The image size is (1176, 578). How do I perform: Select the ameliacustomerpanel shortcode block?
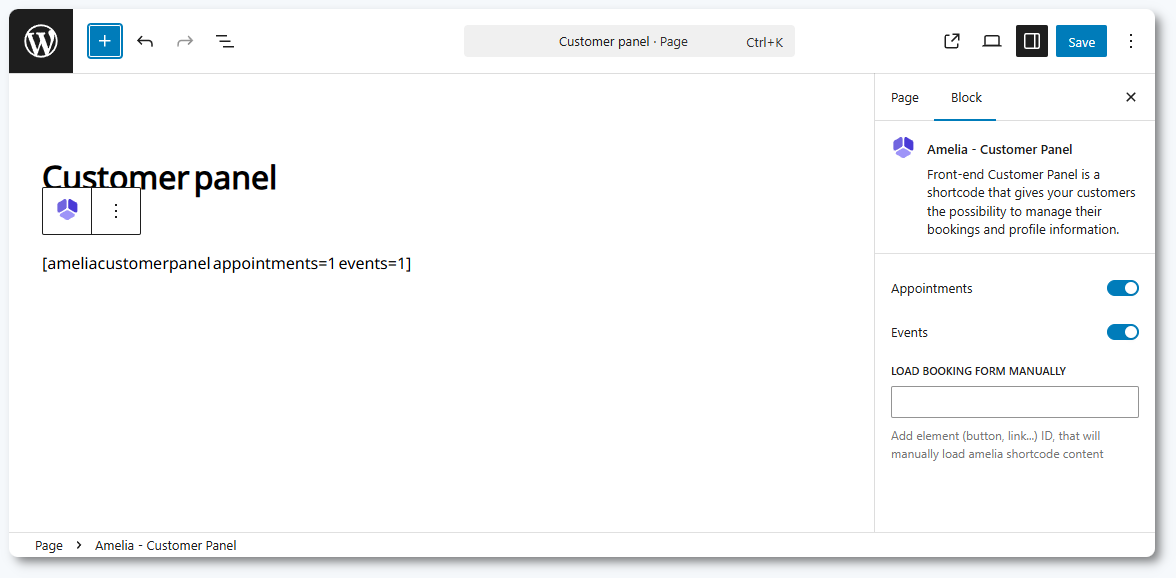[x=227, y=264]
